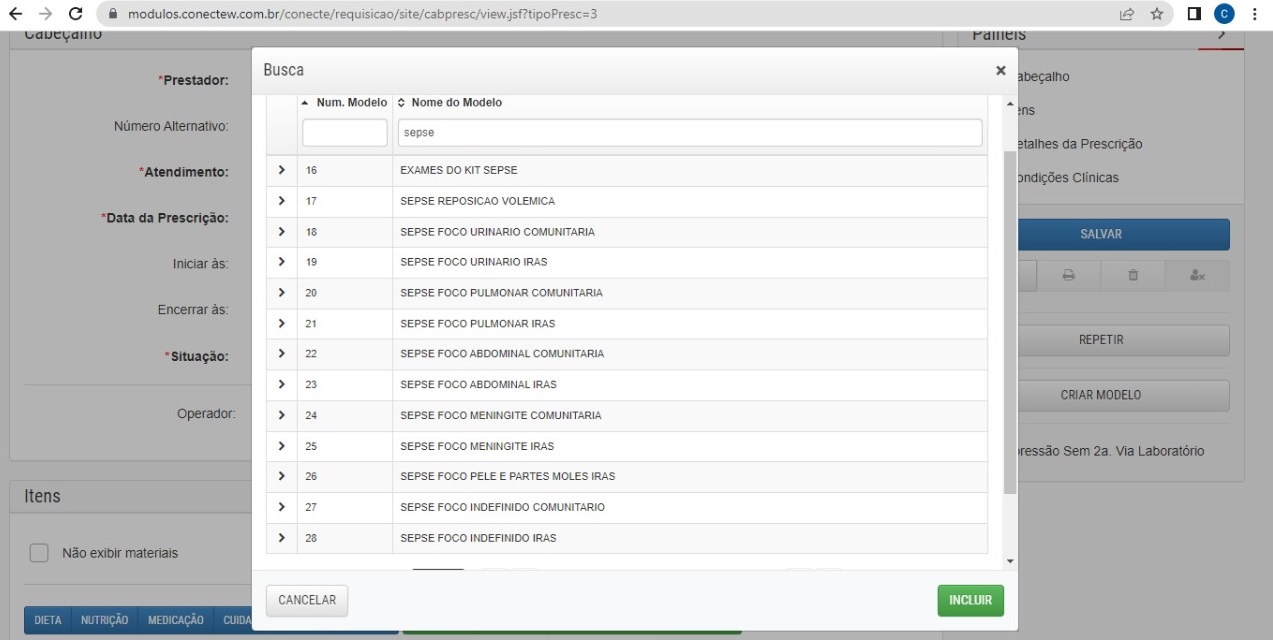Expand SEPSE FOCO PULMONAR COMUNITARIA row

pyautogui.click(x=282, y=293)
